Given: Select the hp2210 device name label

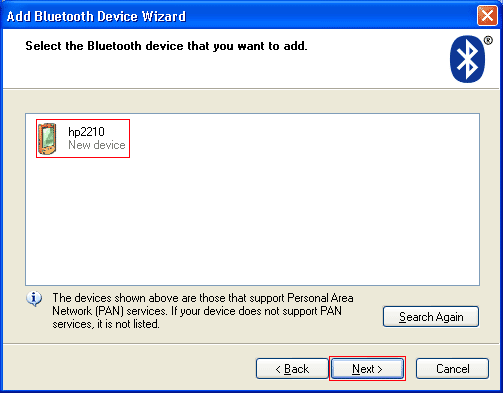Looking at the screenshot, I should coord(86,132).
